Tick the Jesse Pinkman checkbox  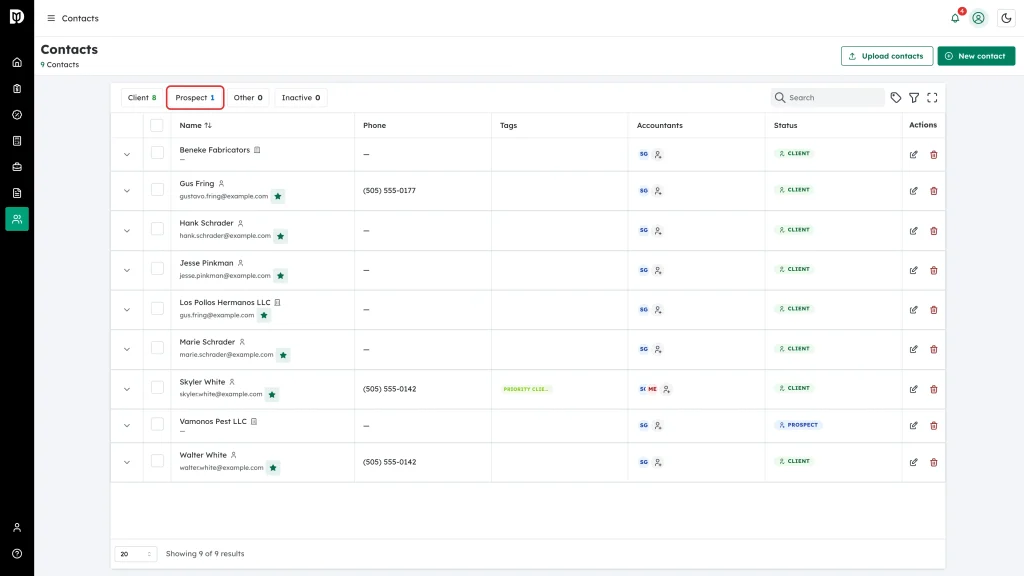(x=157, y=268)
